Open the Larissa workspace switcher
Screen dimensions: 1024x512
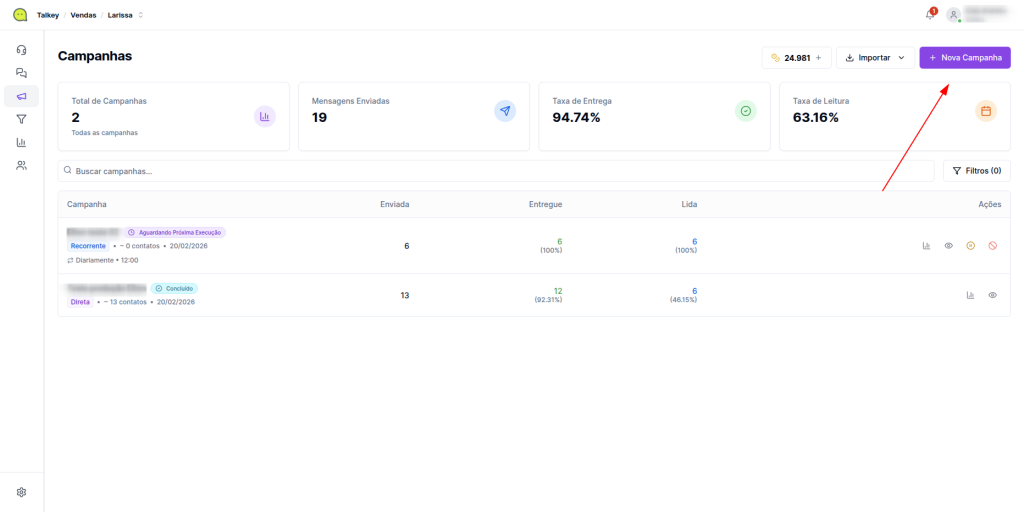point(125,15)
